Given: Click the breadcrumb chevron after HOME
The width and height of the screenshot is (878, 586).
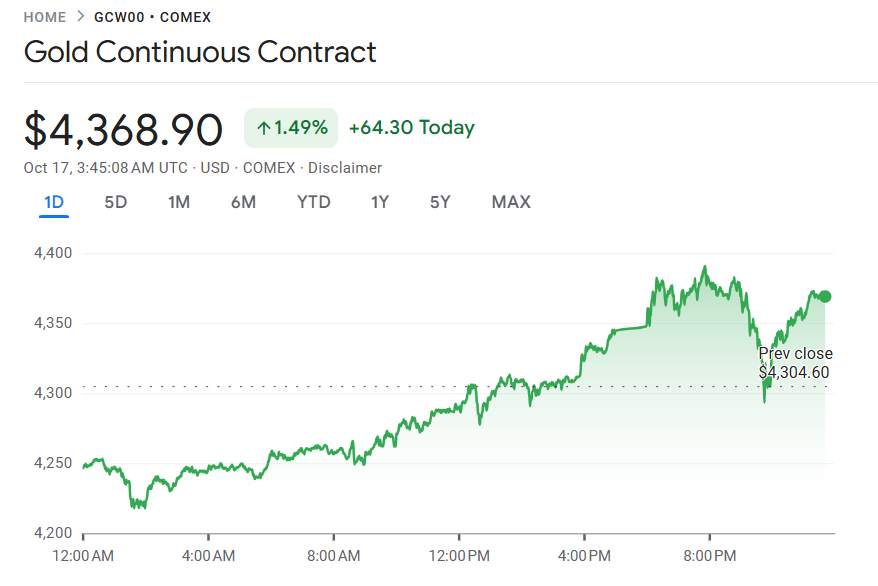Looking at the screenshot, I should [80, 17].
